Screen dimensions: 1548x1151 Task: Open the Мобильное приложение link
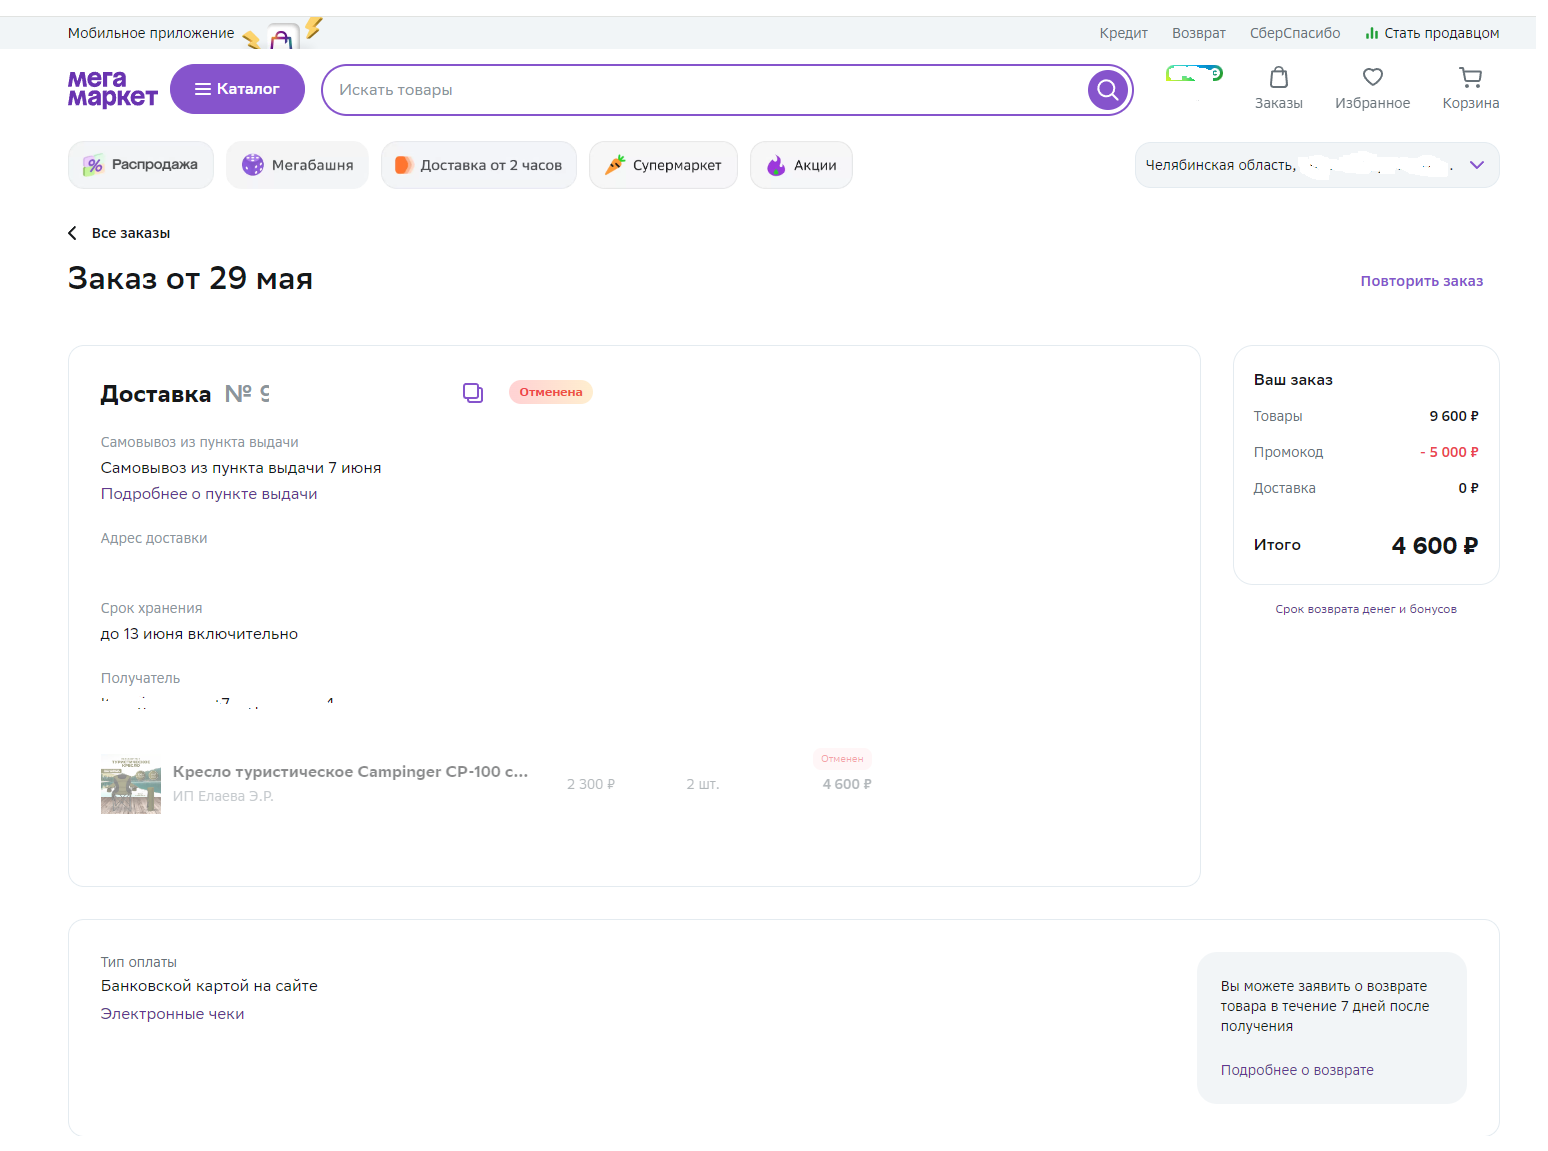click(x=151, y=33)
